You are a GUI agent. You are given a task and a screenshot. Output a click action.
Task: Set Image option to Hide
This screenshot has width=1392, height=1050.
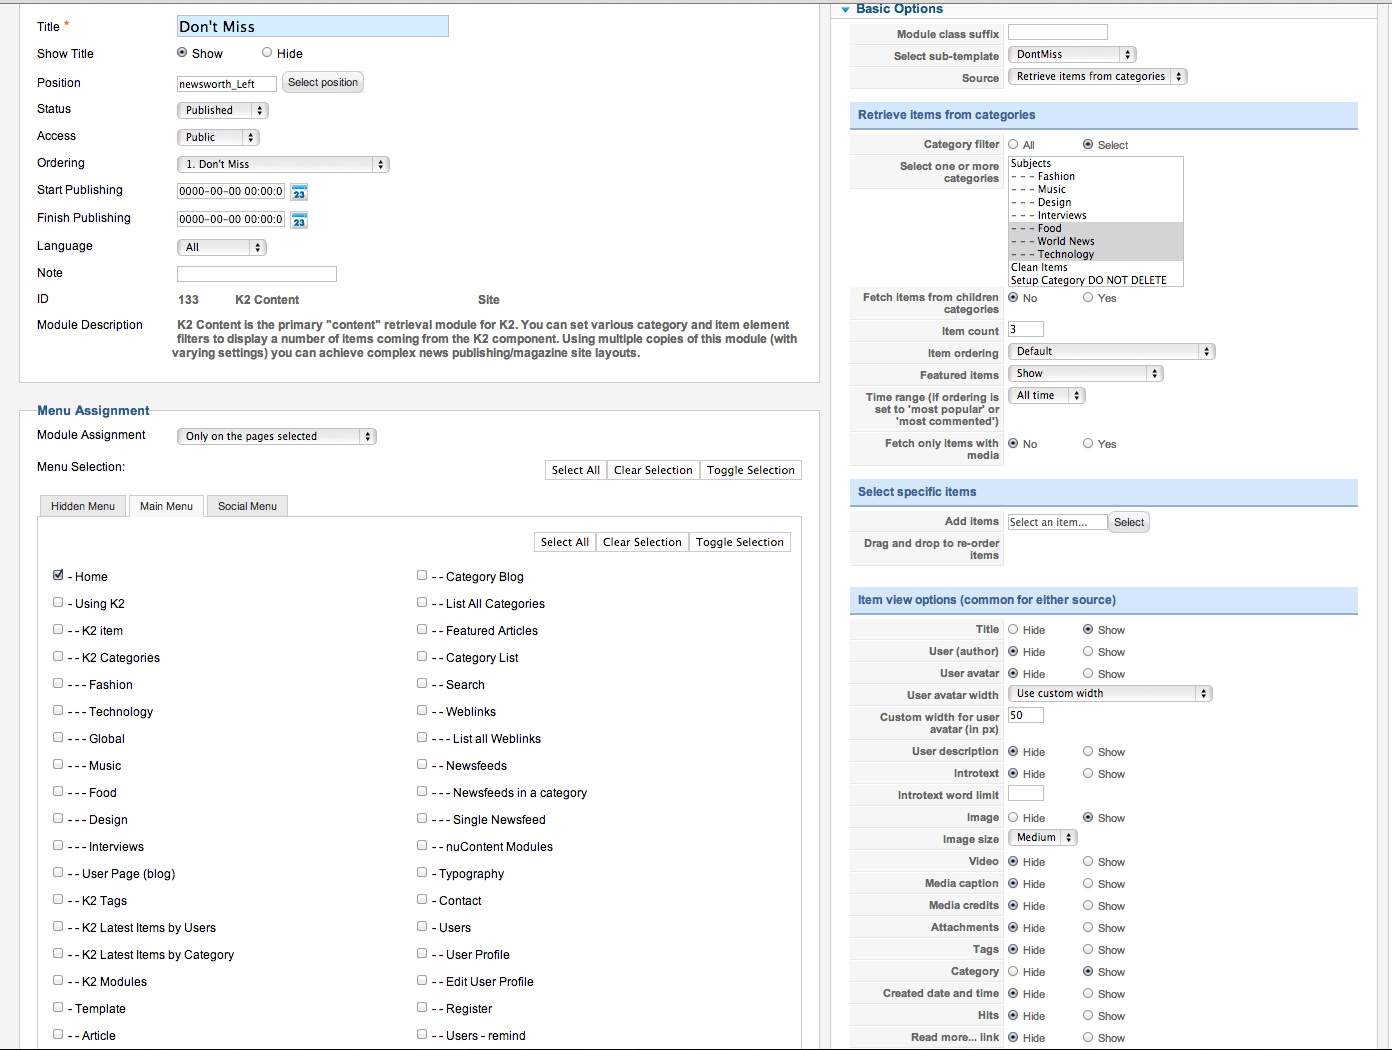[1013, 818]
